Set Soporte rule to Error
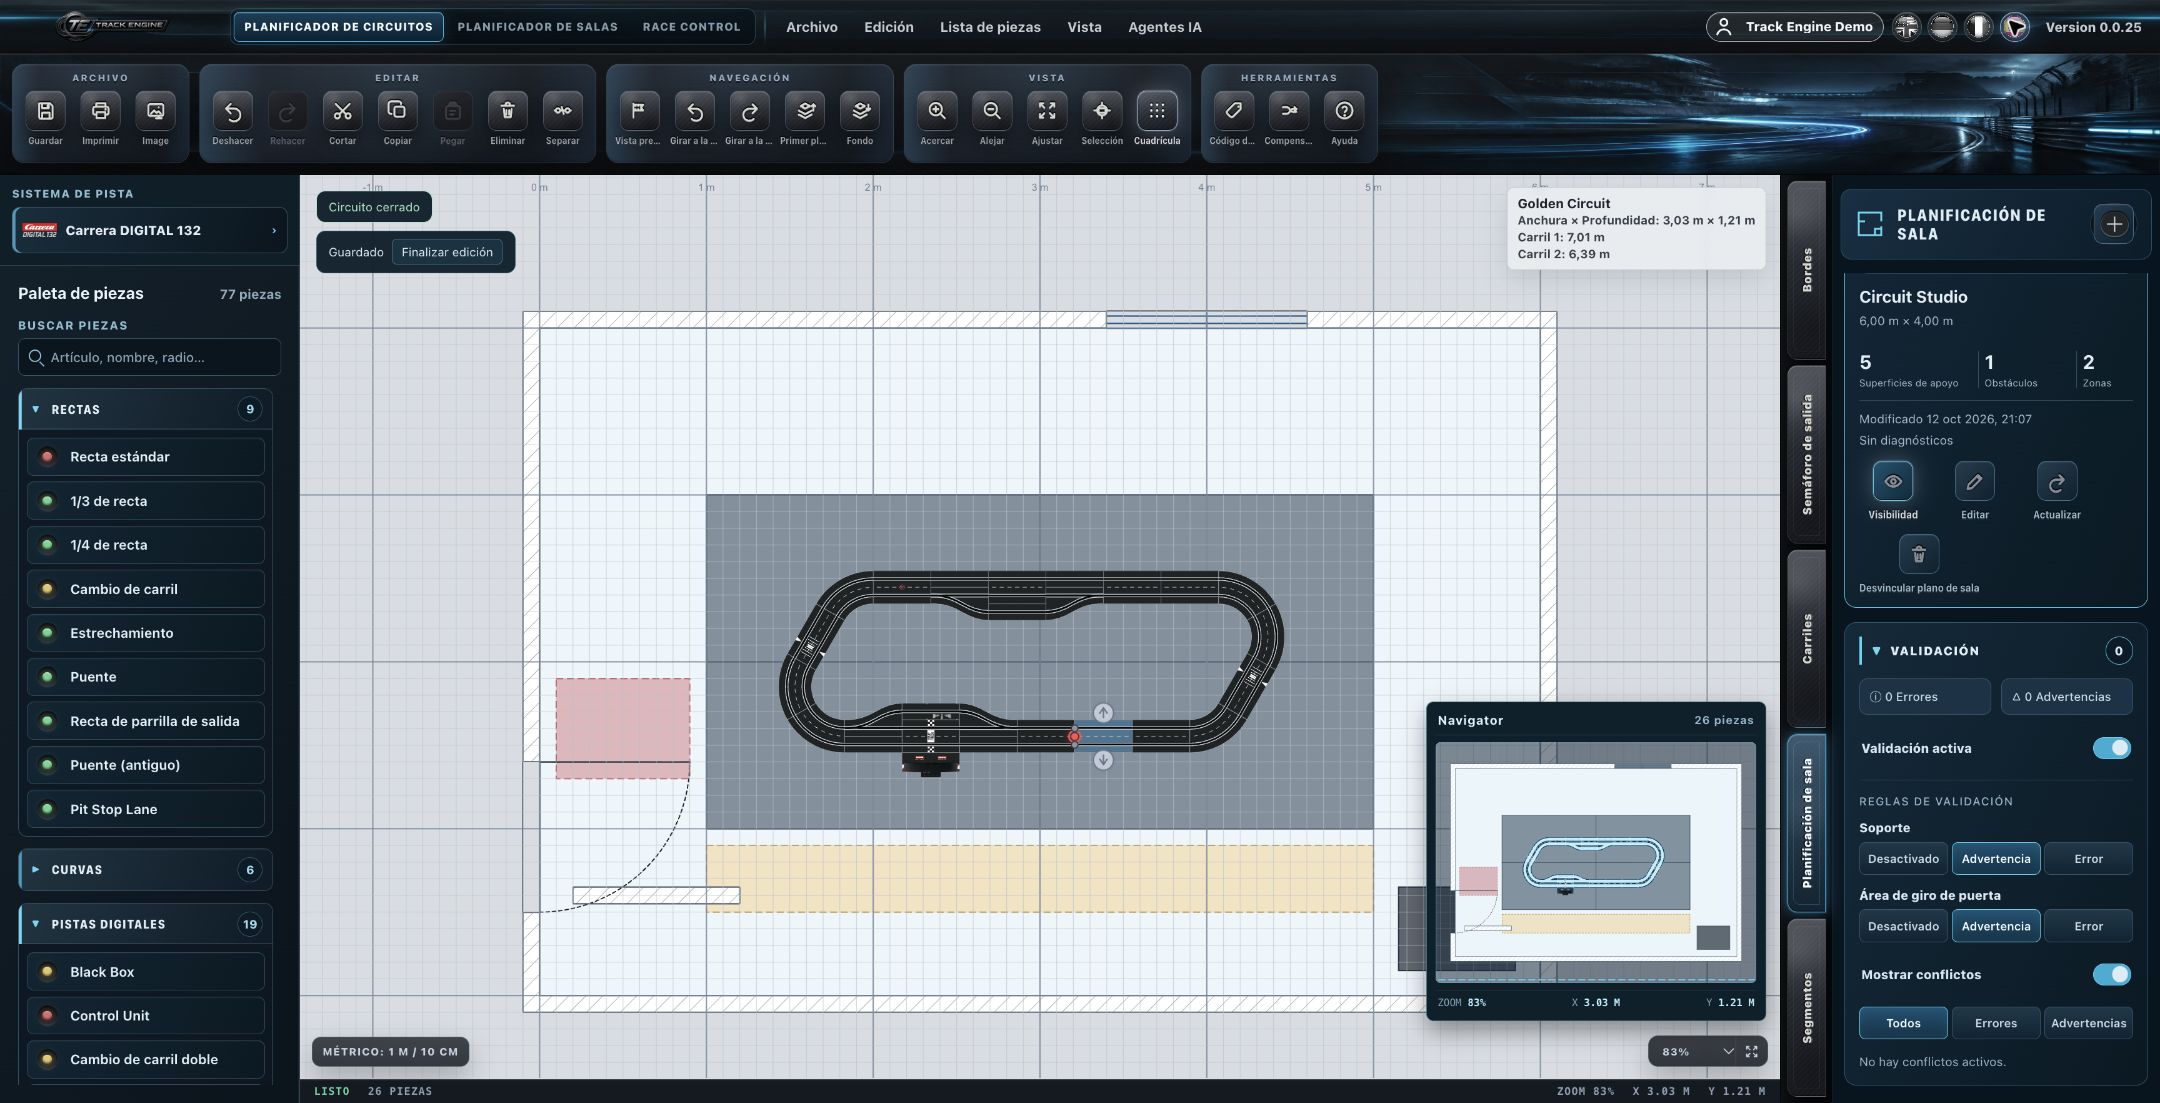 coord(2088,859)
